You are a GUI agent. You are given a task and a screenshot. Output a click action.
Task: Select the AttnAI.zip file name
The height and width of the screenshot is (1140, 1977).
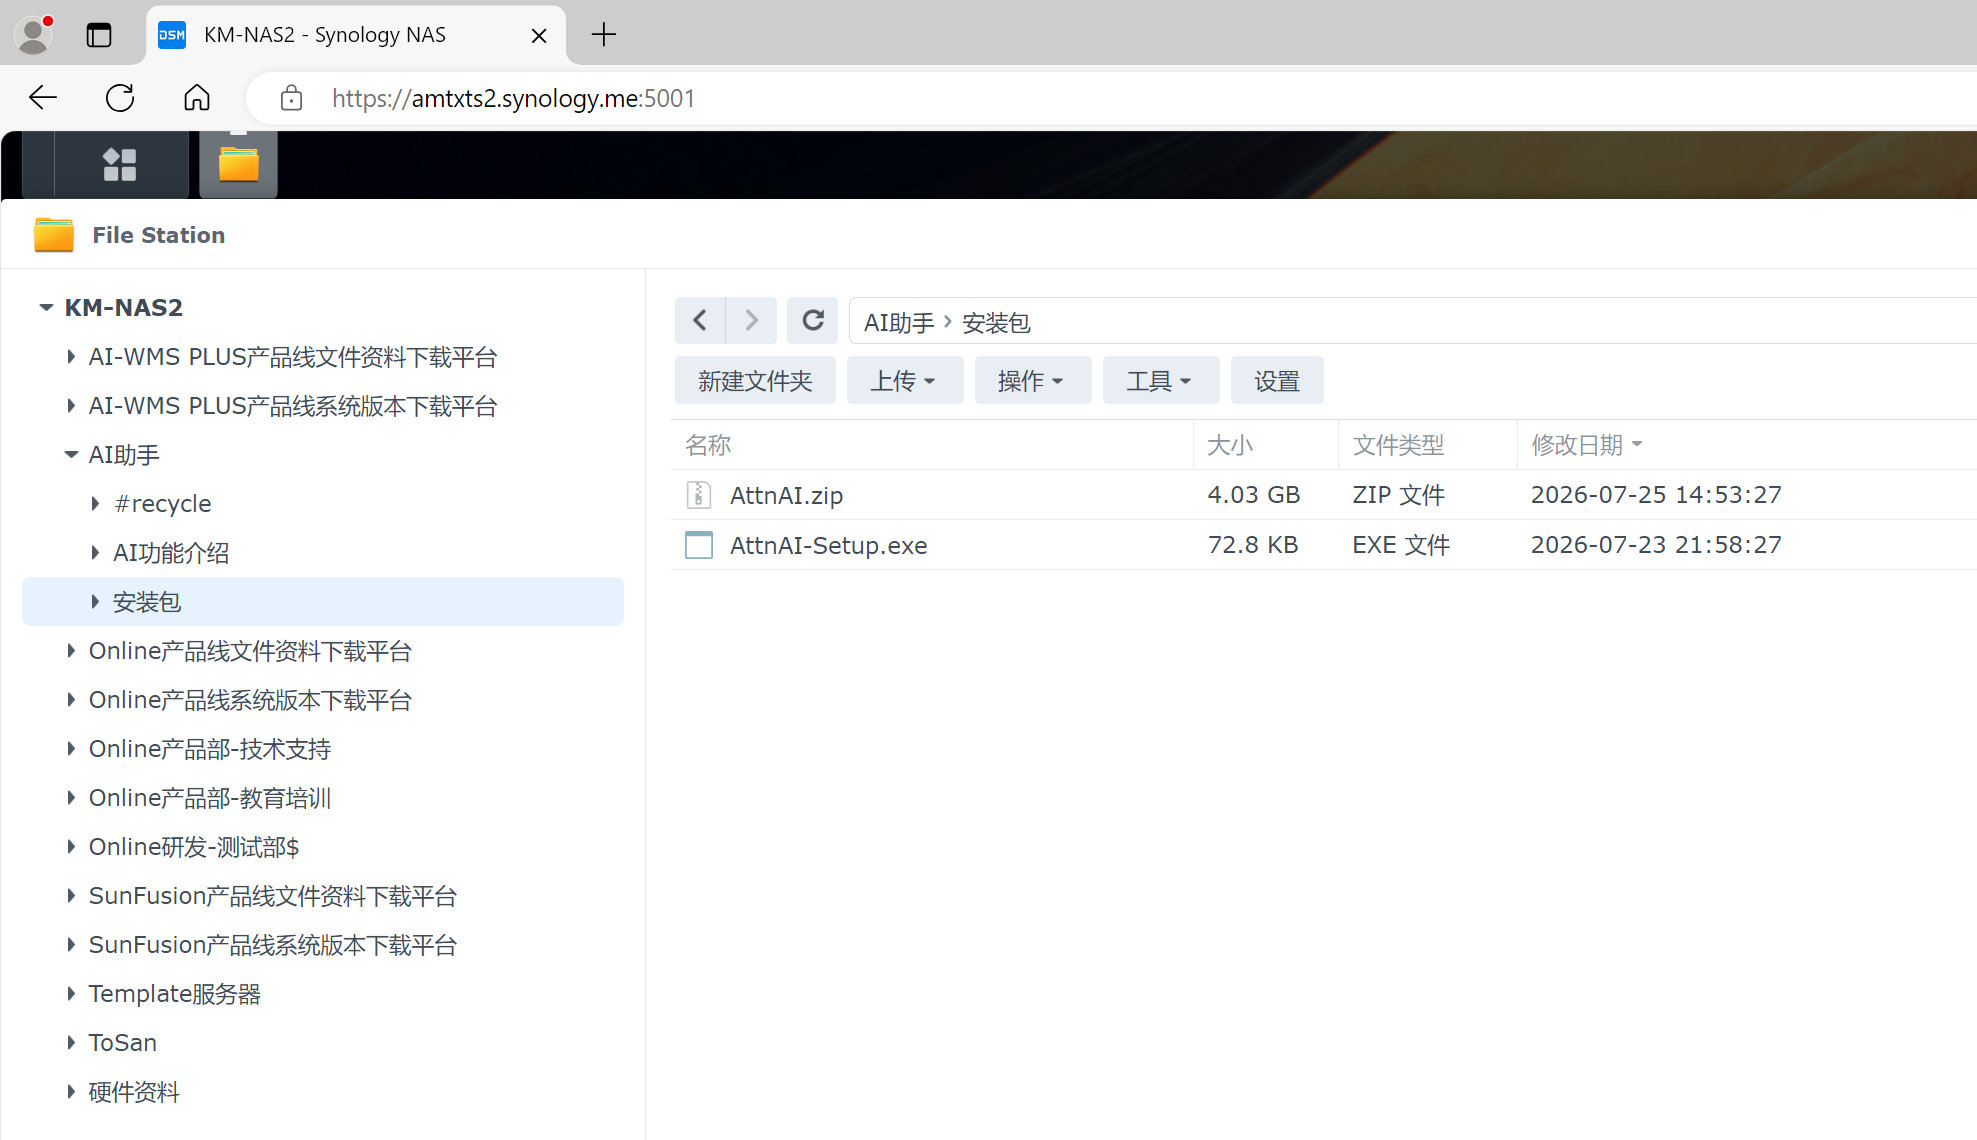tap(786, 495)
